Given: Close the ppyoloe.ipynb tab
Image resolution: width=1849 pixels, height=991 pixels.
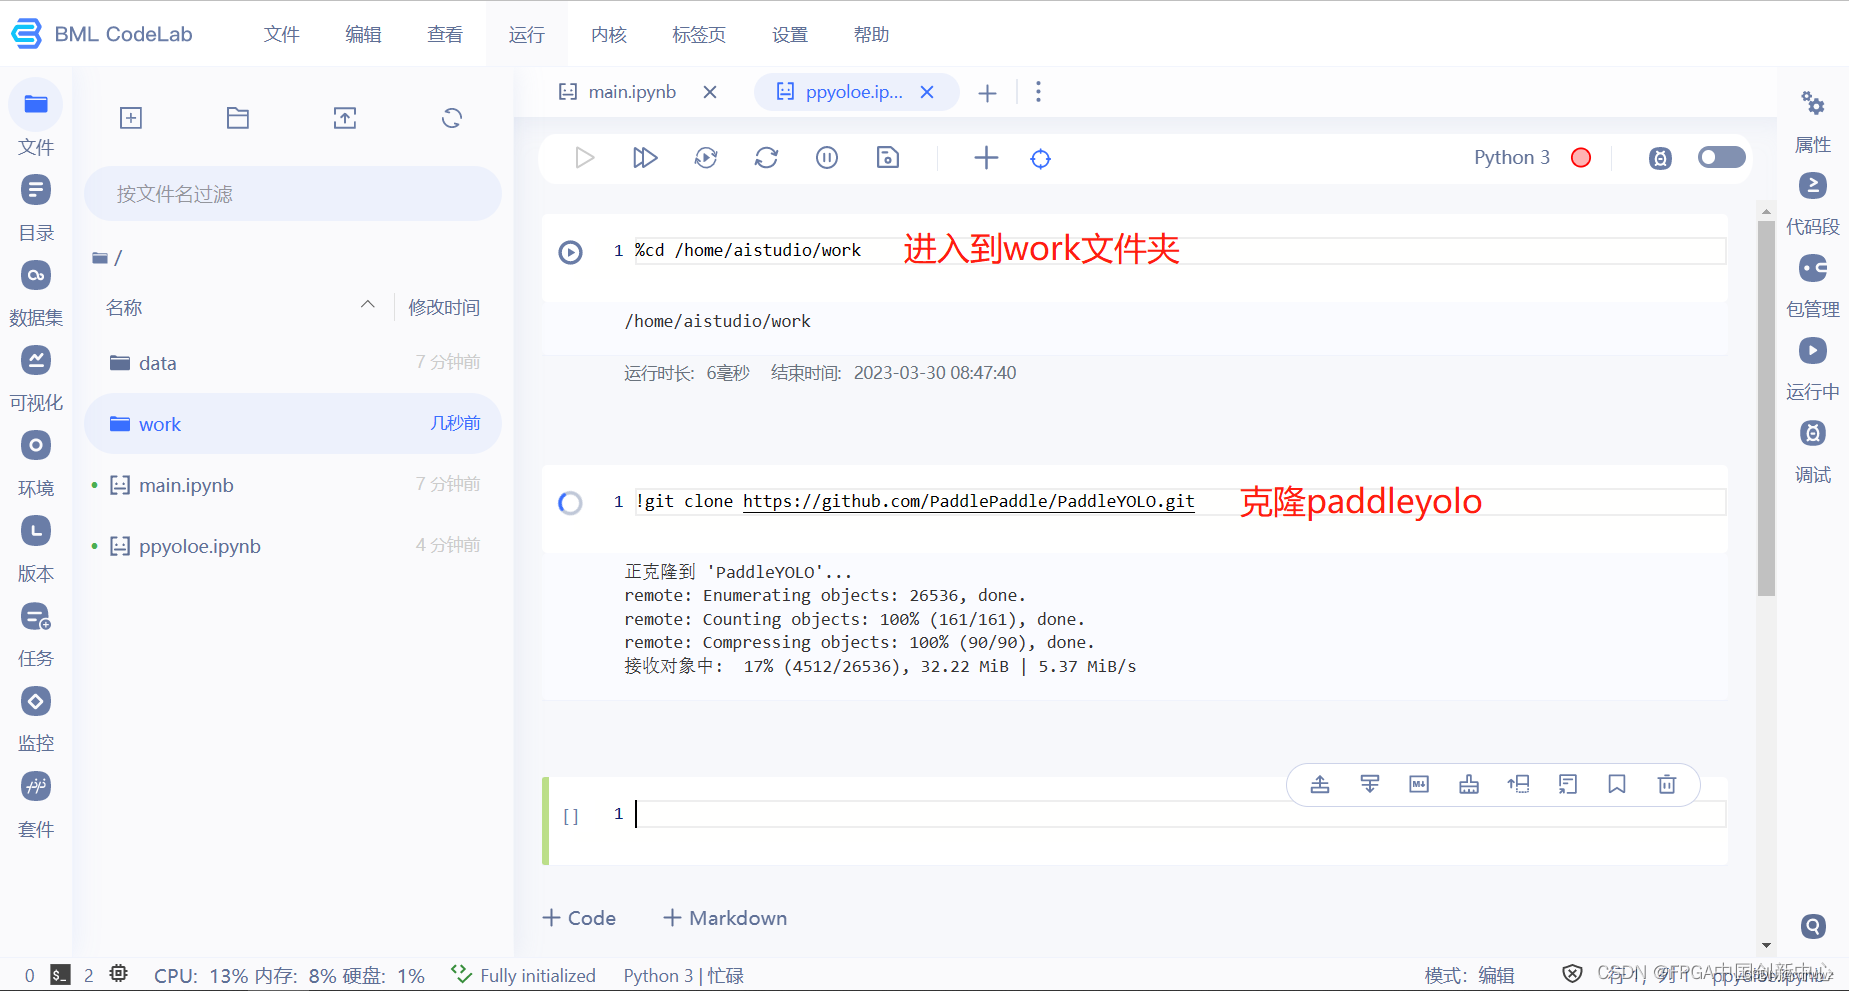Looking at the screenshot, I should [927, 92].
